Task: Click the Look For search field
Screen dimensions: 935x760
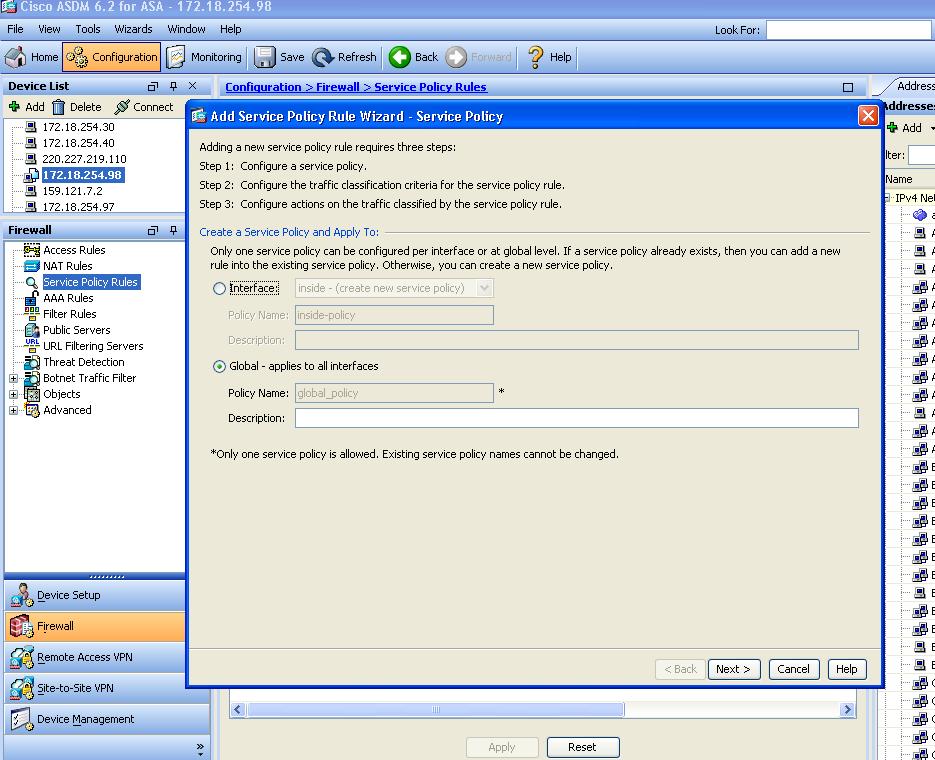Action: (x=849, y=30)
